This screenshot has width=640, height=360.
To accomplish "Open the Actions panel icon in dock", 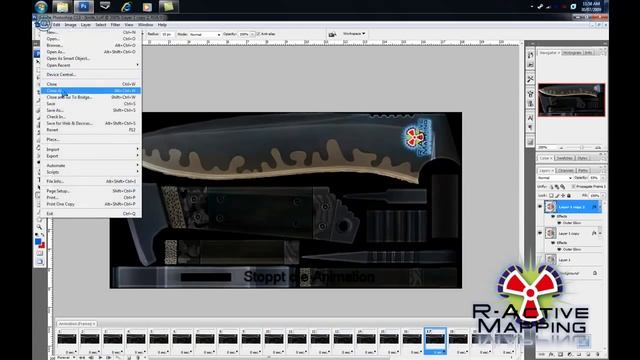I will (x=530, y=65).
